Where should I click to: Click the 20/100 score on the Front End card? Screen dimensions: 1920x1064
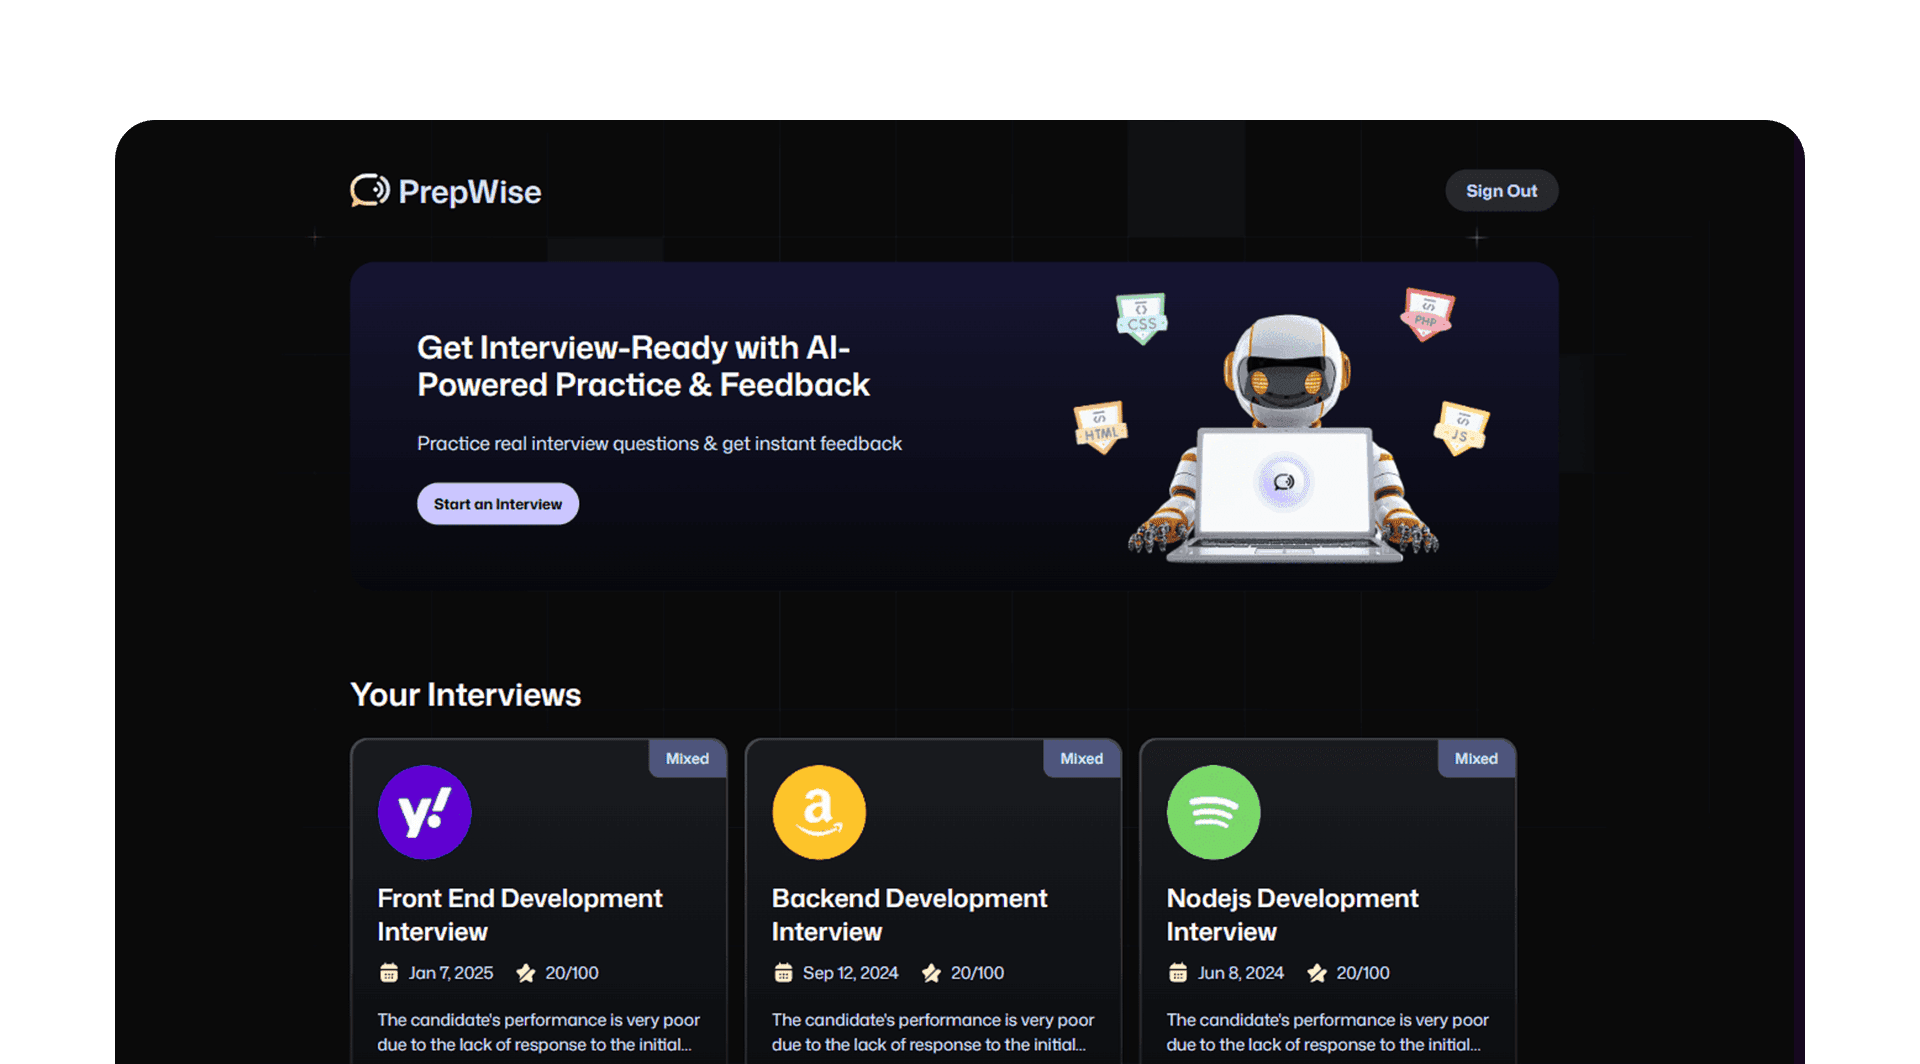coord(572,973)
